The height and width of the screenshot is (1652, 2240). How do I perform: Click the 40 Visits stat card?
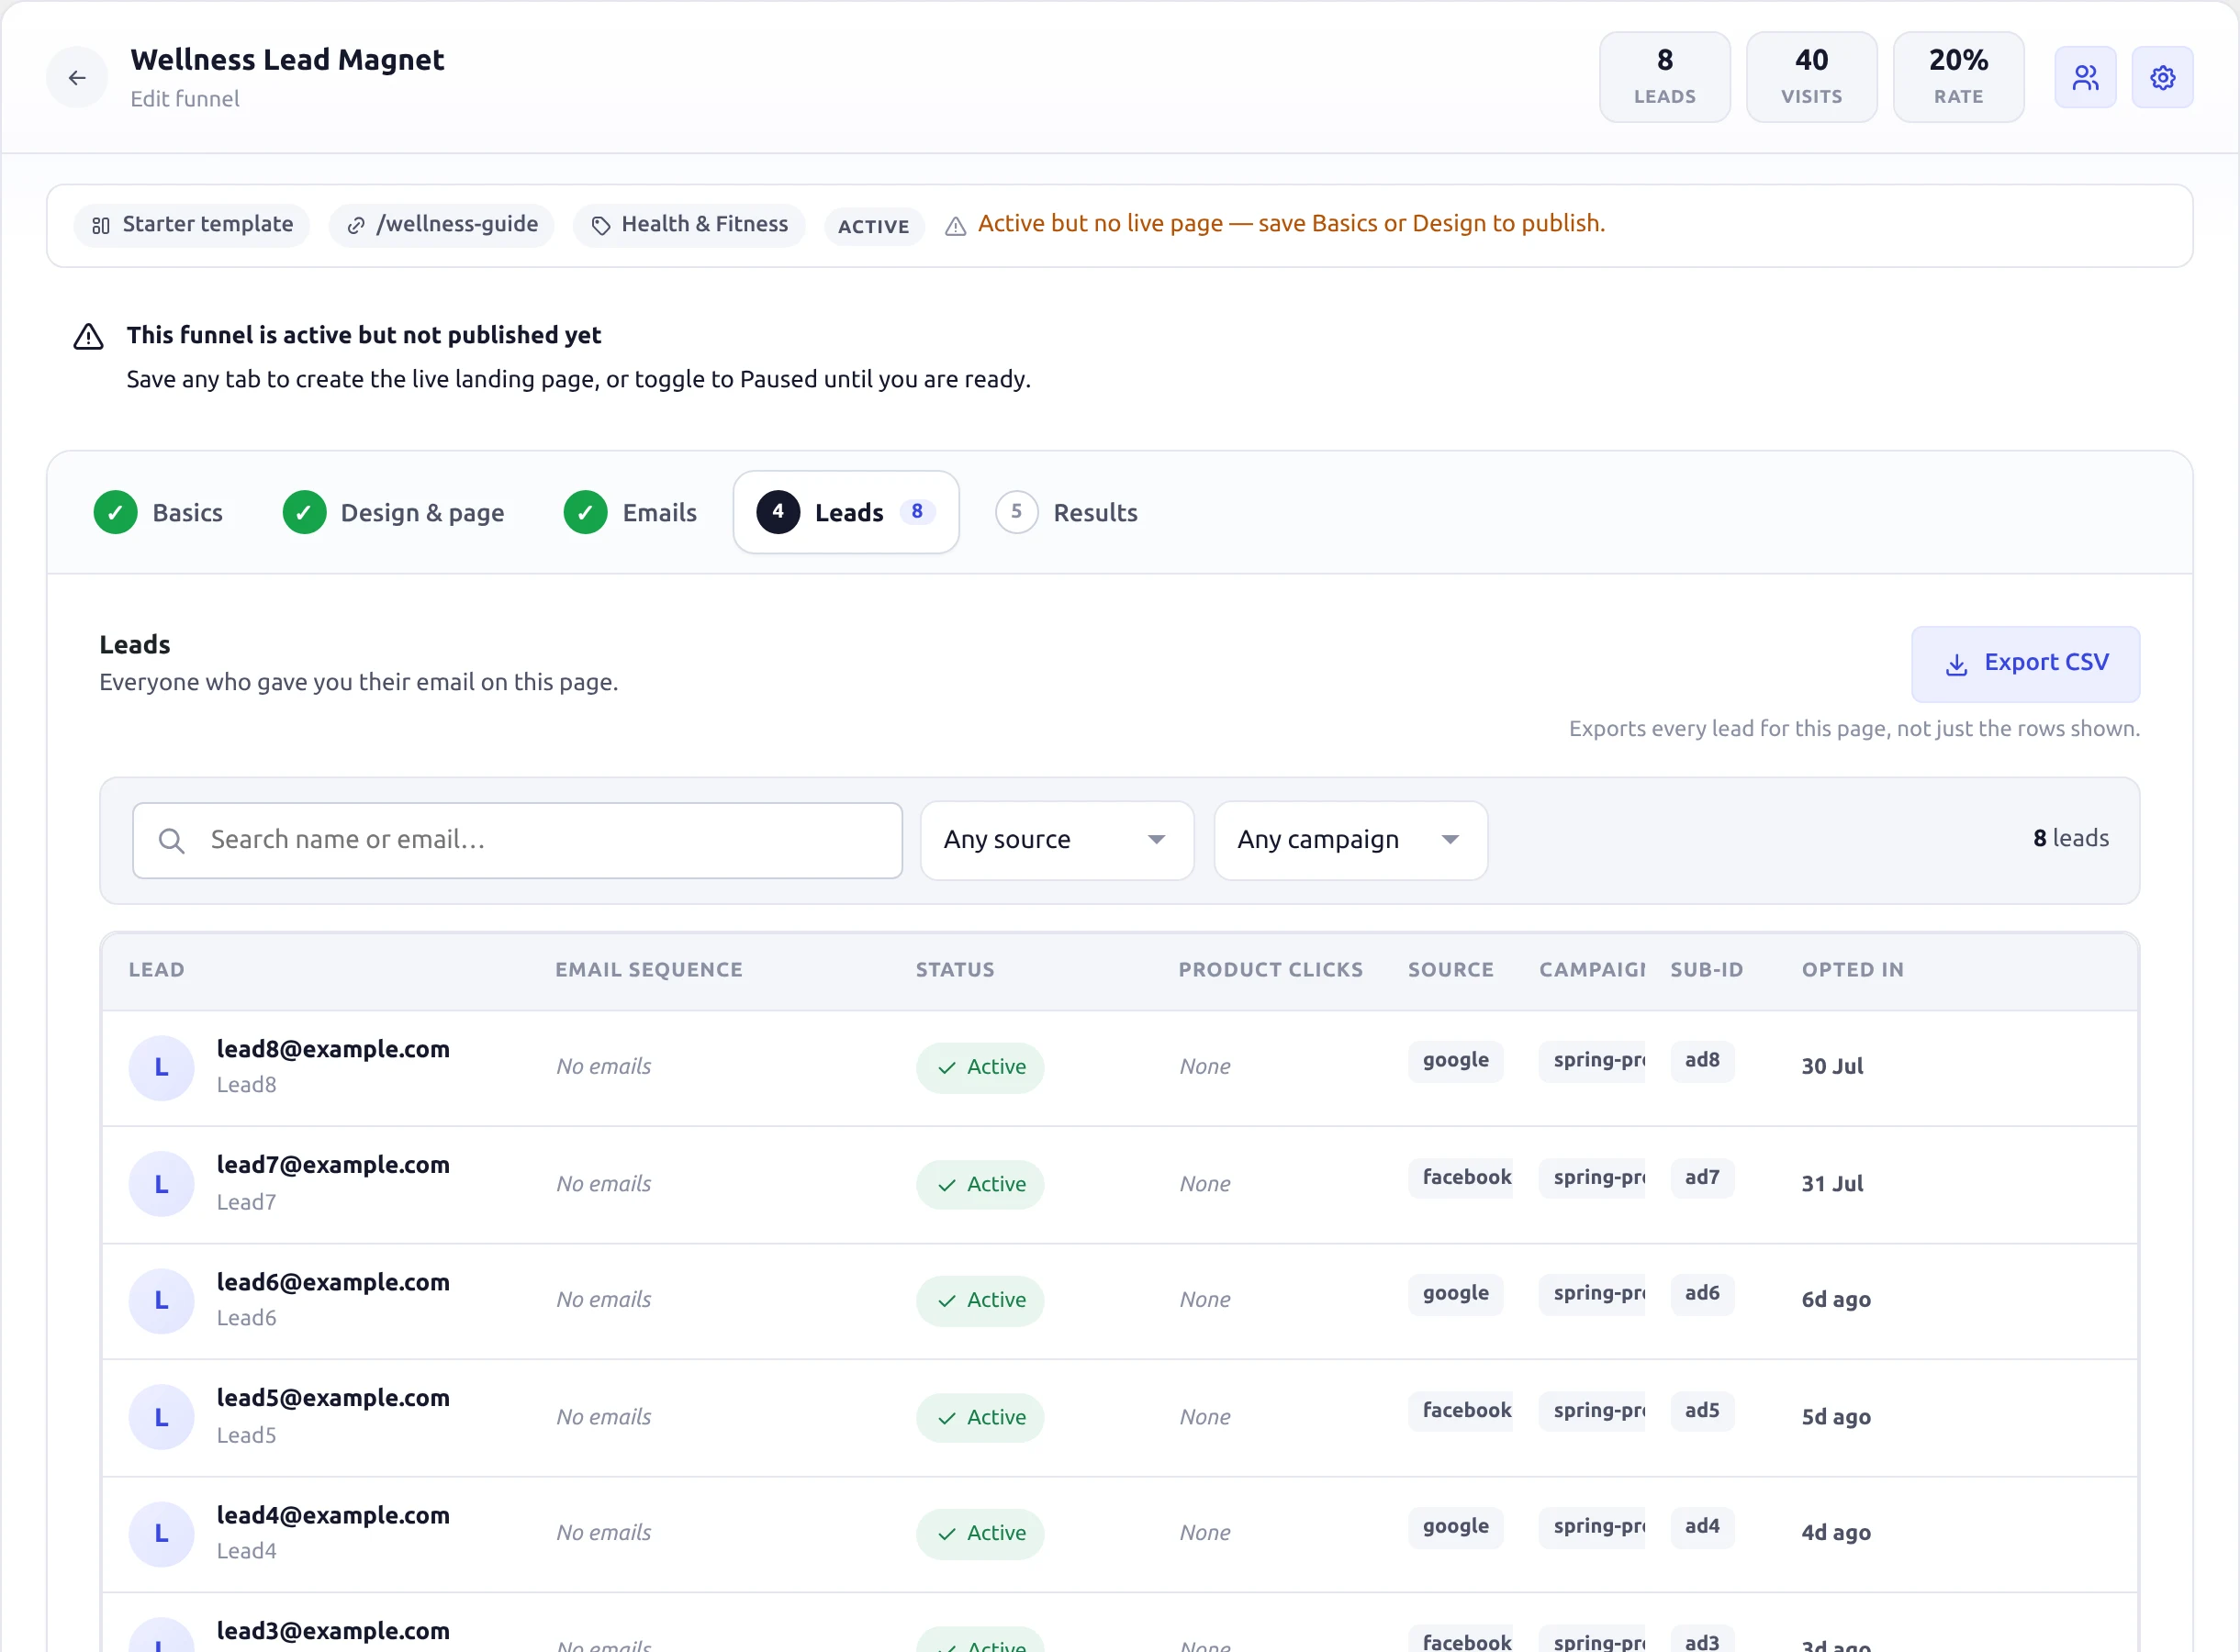1812,77
